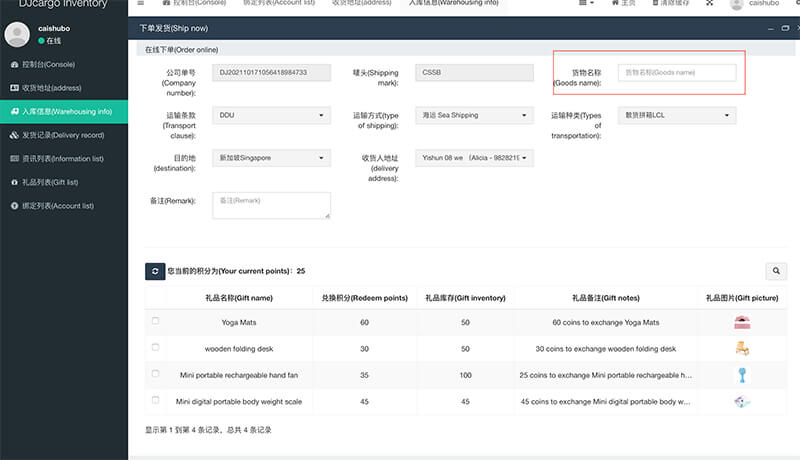
Task: Open the Sea Shipping type dropdown
Action: (474, 115)
